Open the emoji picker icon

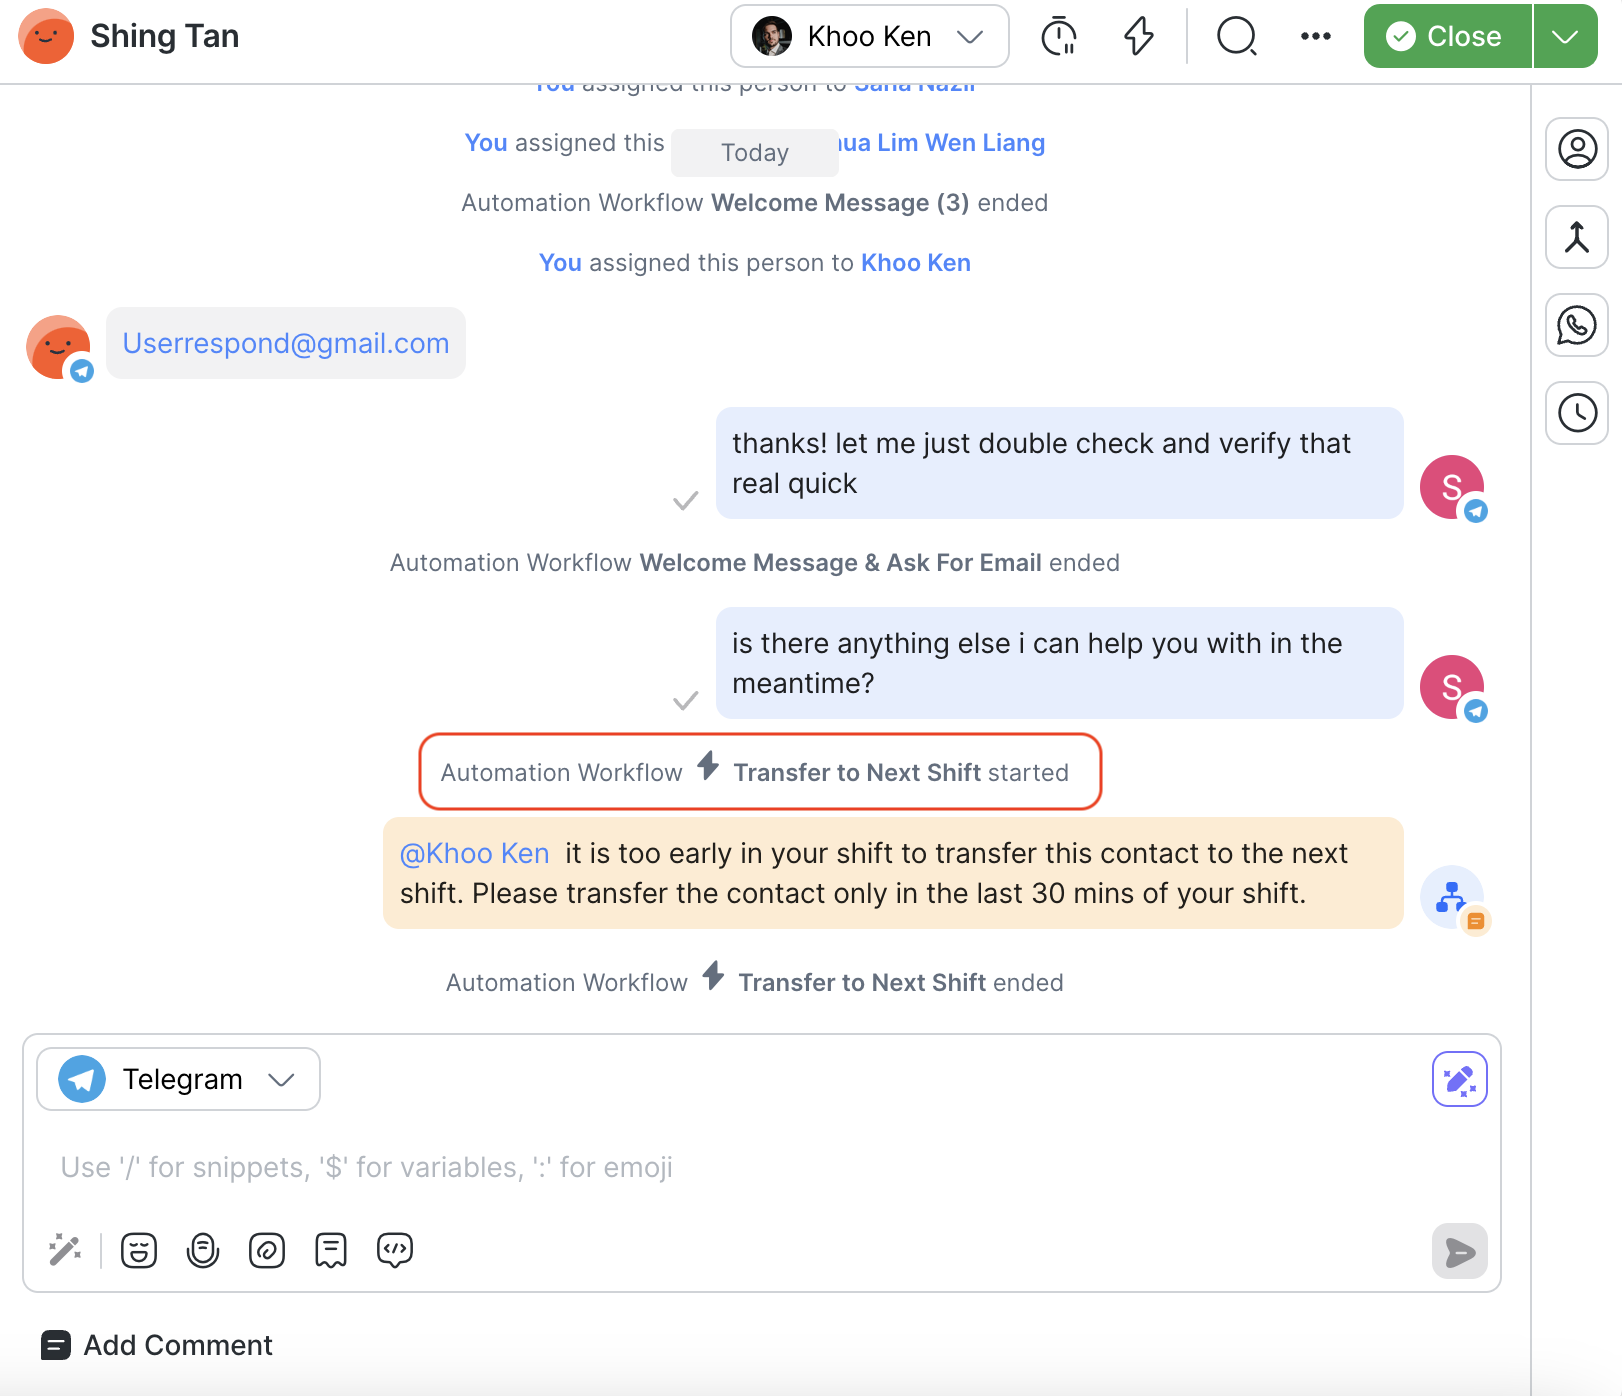click(139, 1250)
